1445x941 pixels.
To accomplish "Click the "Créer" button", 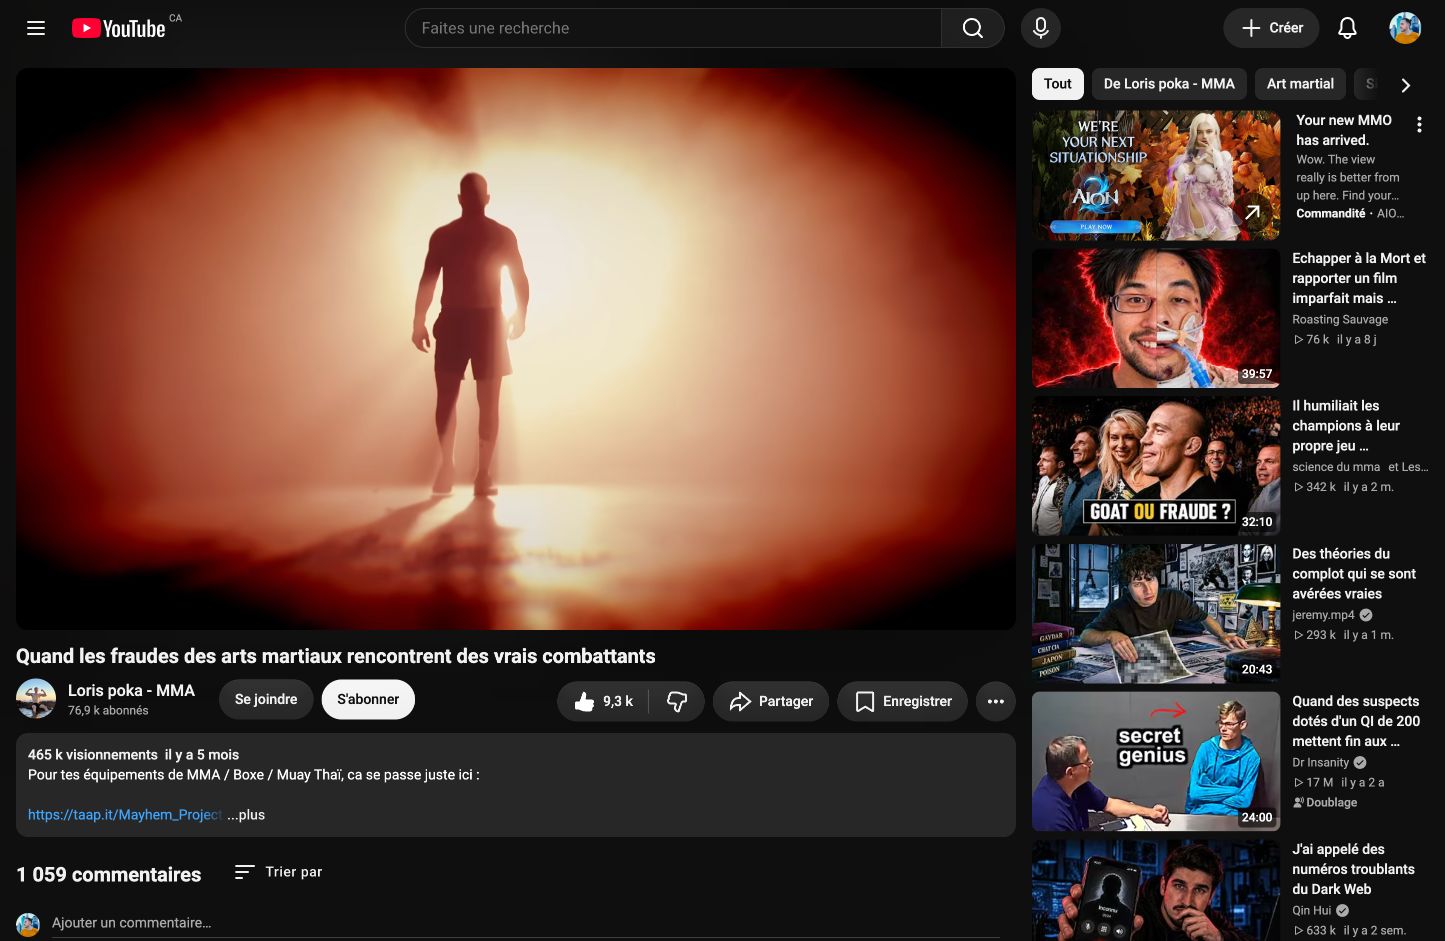I will [1271, 28].
